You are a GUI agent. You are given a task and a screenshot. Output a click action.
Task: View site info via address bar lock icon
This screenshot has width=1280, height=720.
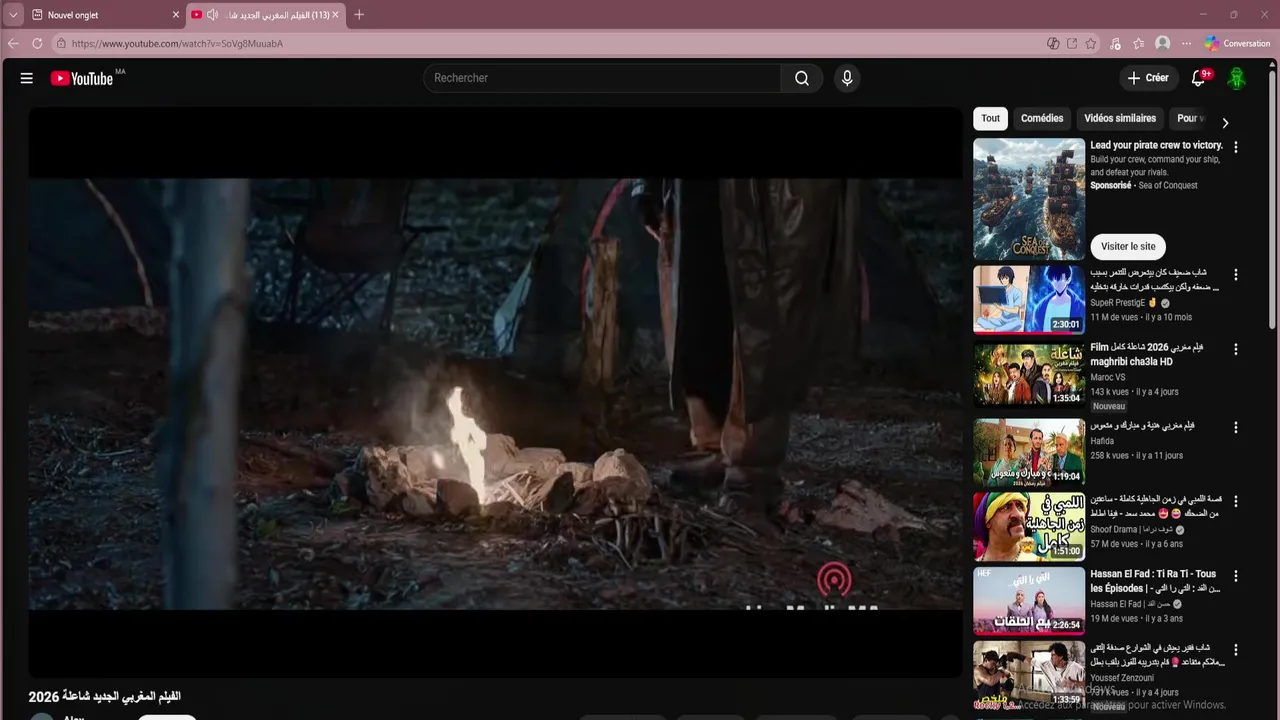point(61,43)
